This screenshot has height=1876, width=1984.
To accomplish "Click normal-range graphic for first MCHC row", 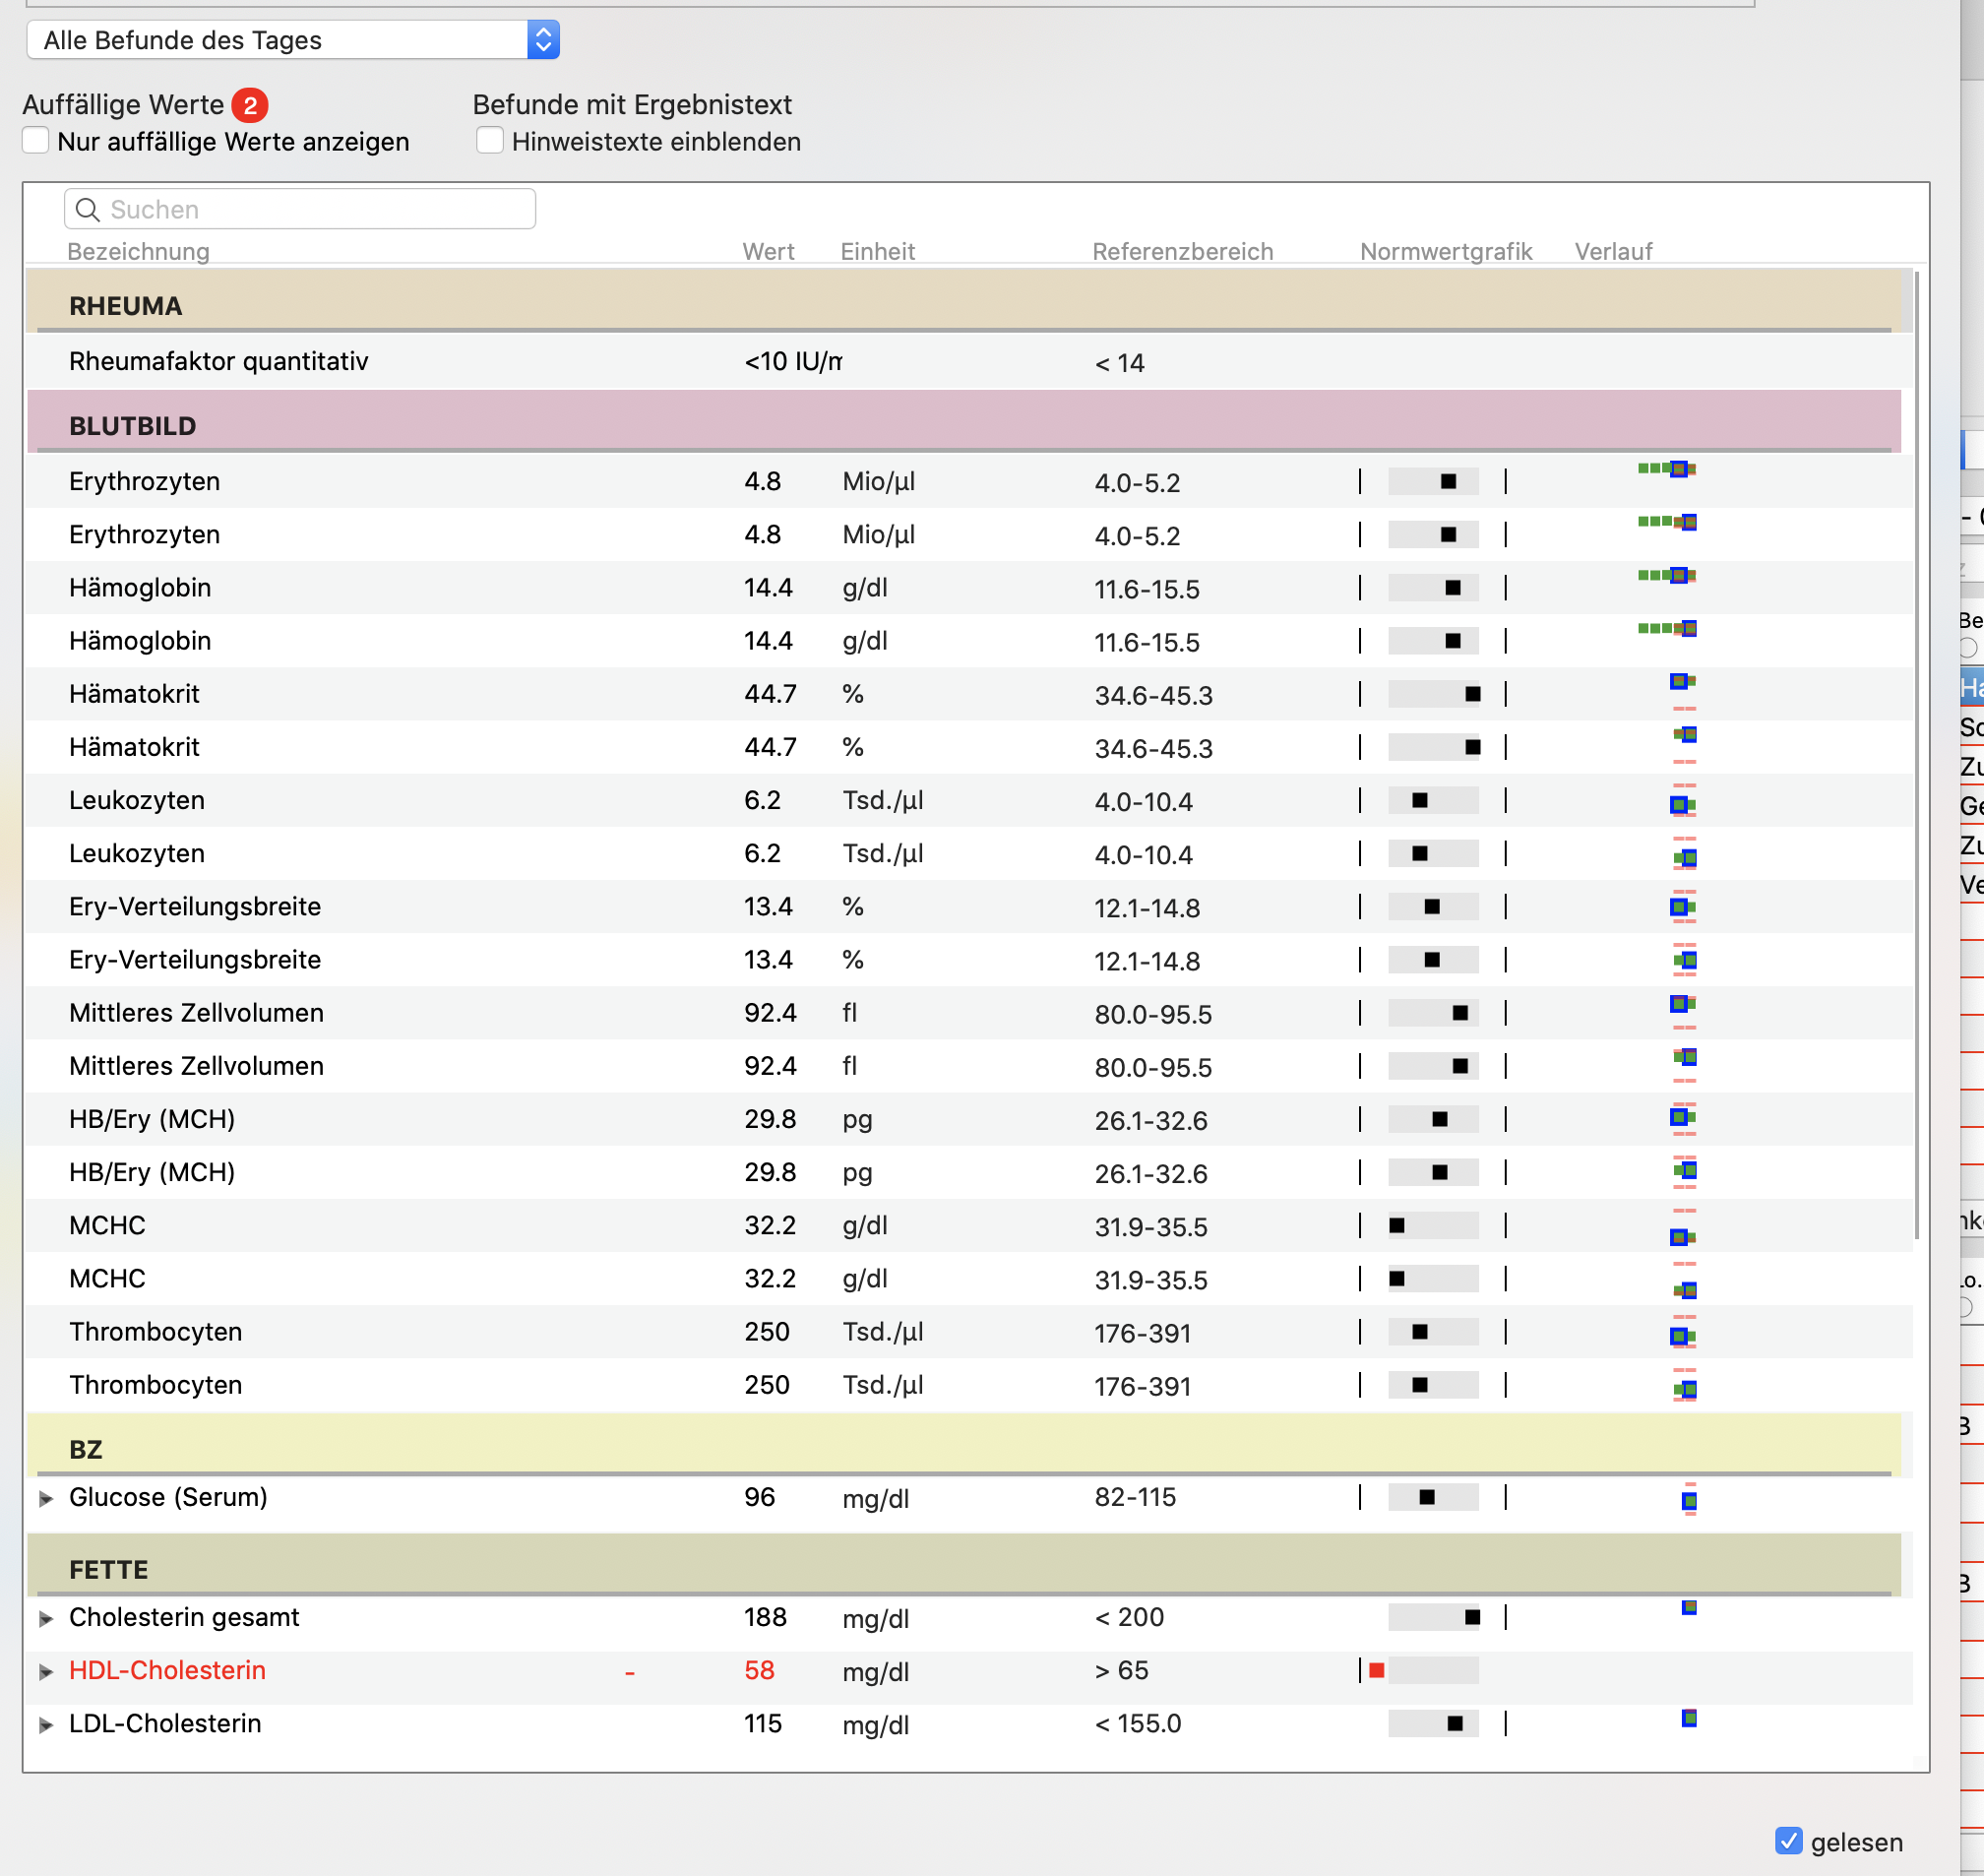I will (1433, 1225).
